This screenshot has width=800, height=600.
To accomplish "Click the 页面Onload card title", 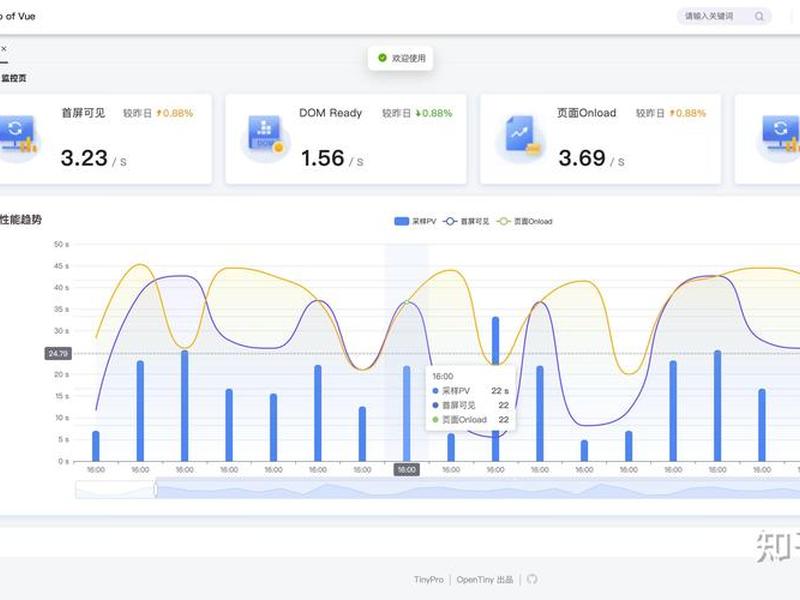I will click(x=586, y=113).
